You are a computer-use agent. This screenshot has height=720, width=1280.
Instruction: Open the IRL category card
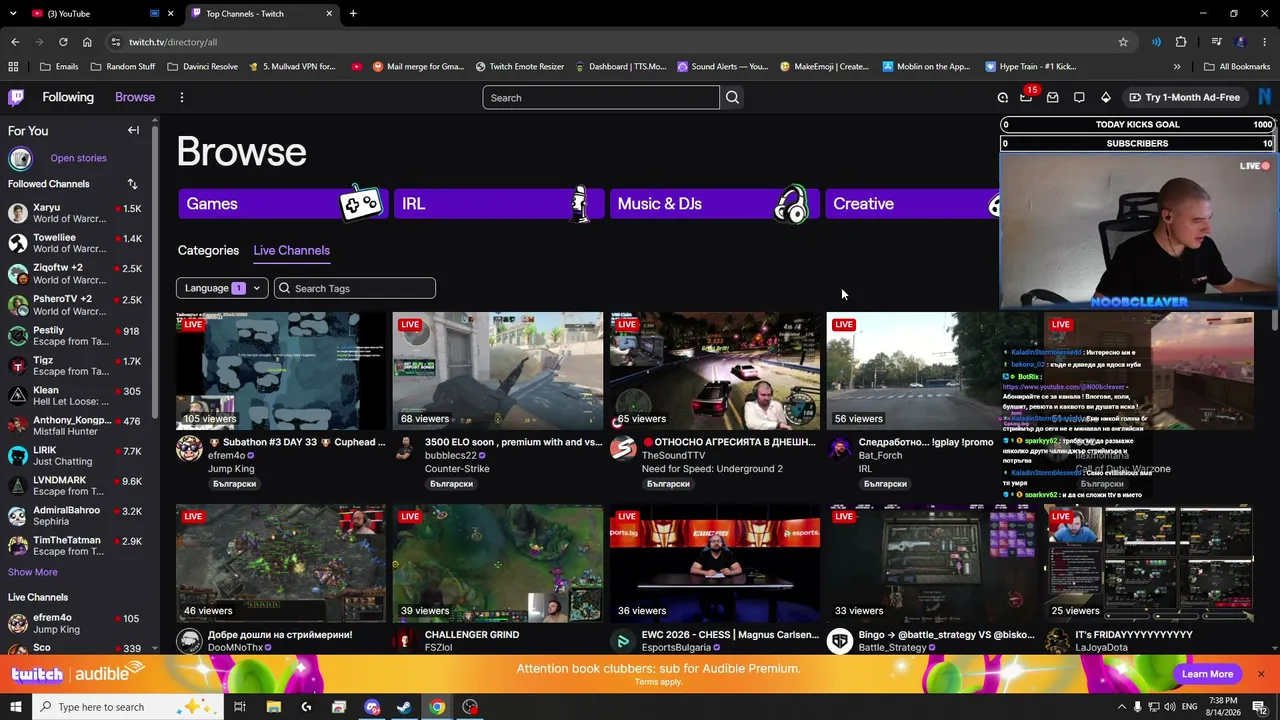499,204
